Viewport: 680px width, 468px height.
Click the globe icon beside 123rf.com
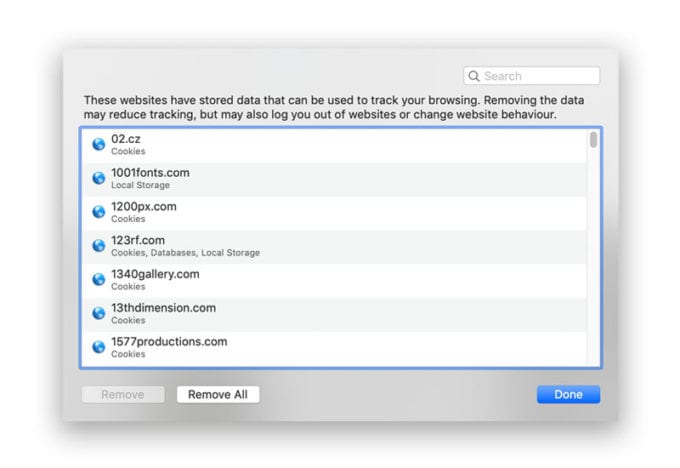99,245
